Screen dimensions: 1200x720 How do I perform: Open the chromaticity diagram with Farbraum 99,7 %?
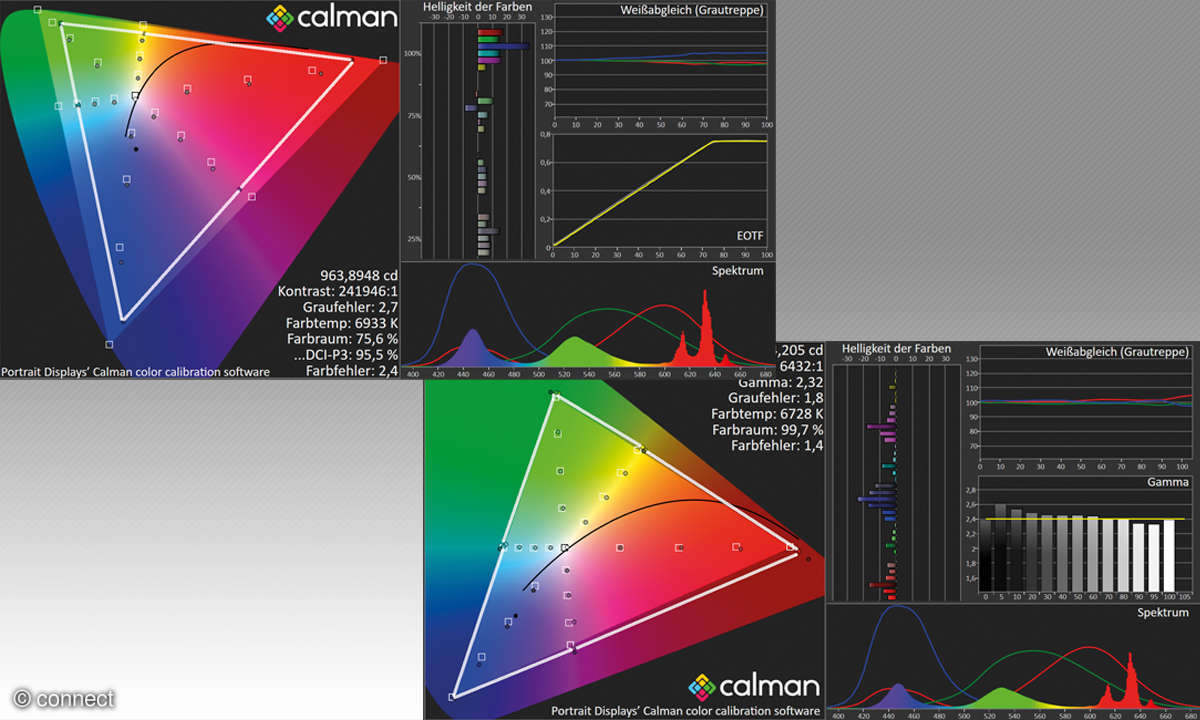(x=625, y=550)
